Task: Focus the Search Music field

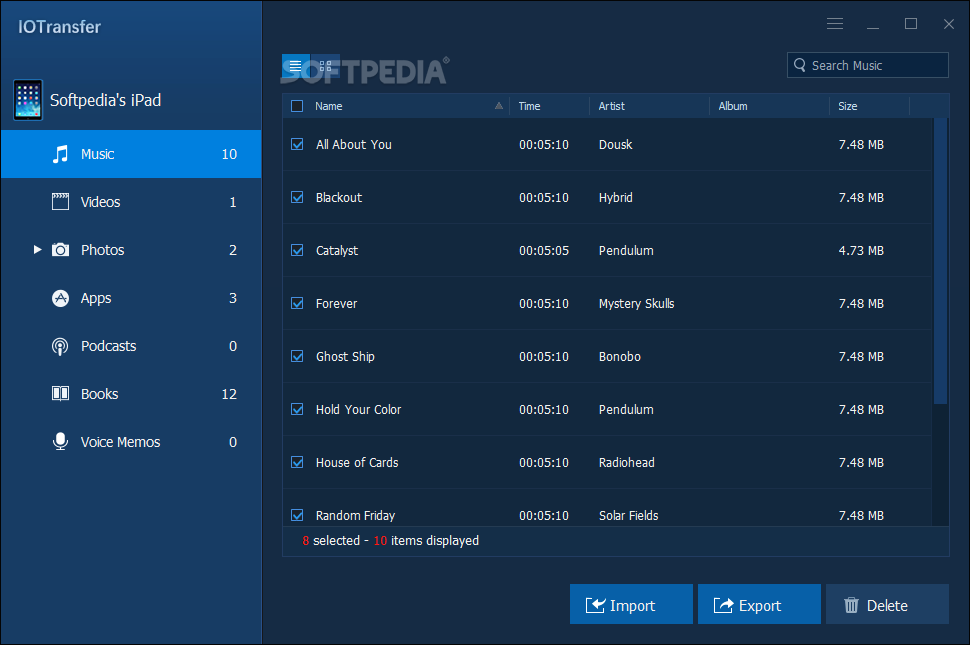Action: click(x=867, y=65)
